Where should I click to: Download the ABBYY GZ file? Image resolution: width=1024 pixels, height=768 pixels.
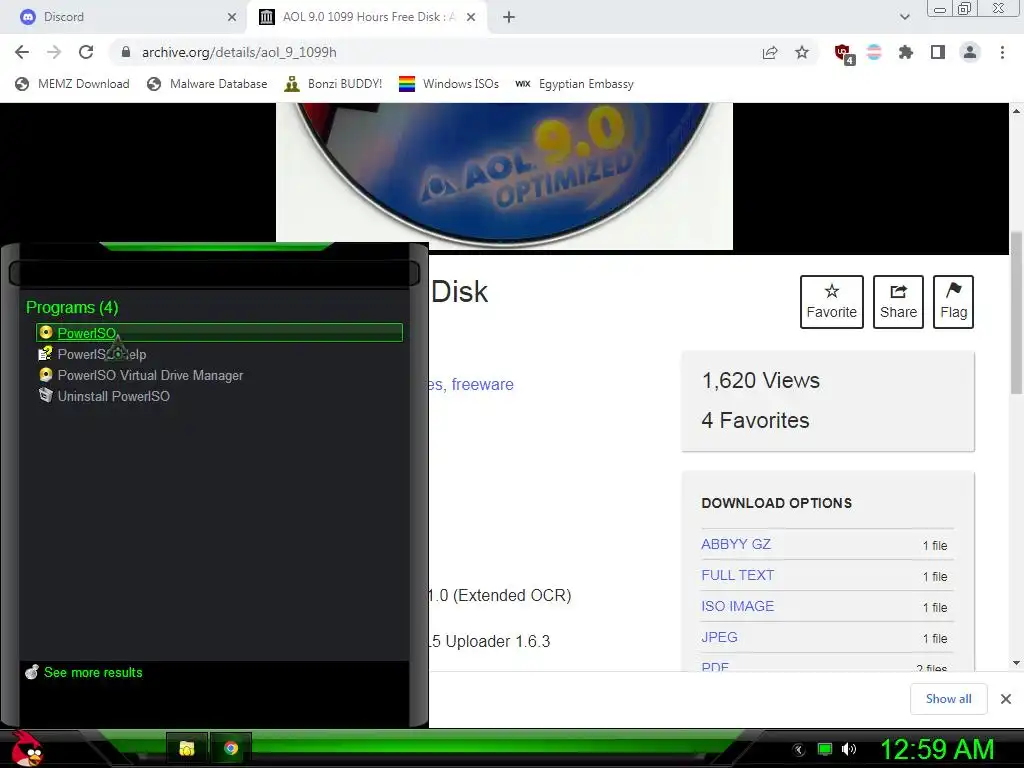click(x=735, y=544)
